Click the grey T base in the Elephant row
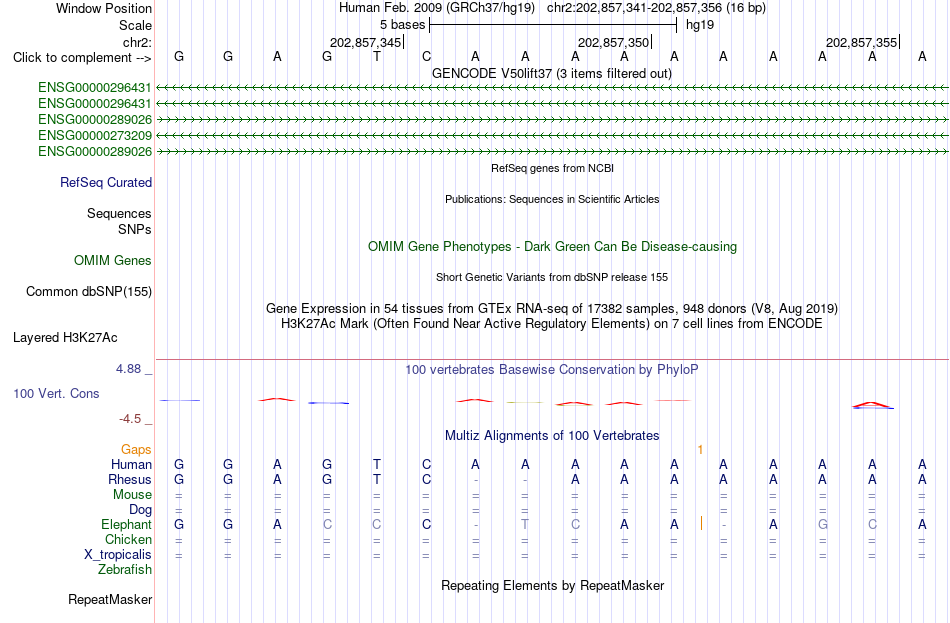This screenshot has height=623, width=950. pyautogui.click(x=525, y=524)
